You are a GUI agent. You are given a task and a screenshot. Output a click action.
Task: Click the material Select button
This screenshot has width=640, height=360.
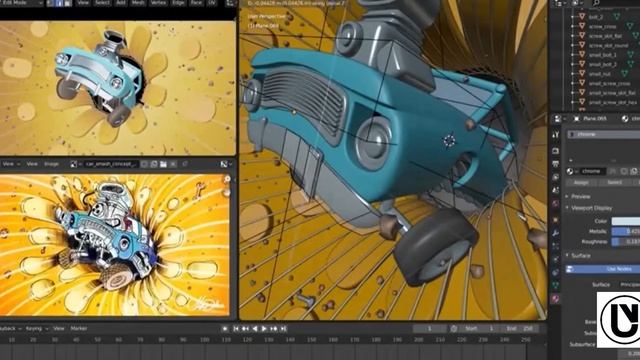click(614, 182)
